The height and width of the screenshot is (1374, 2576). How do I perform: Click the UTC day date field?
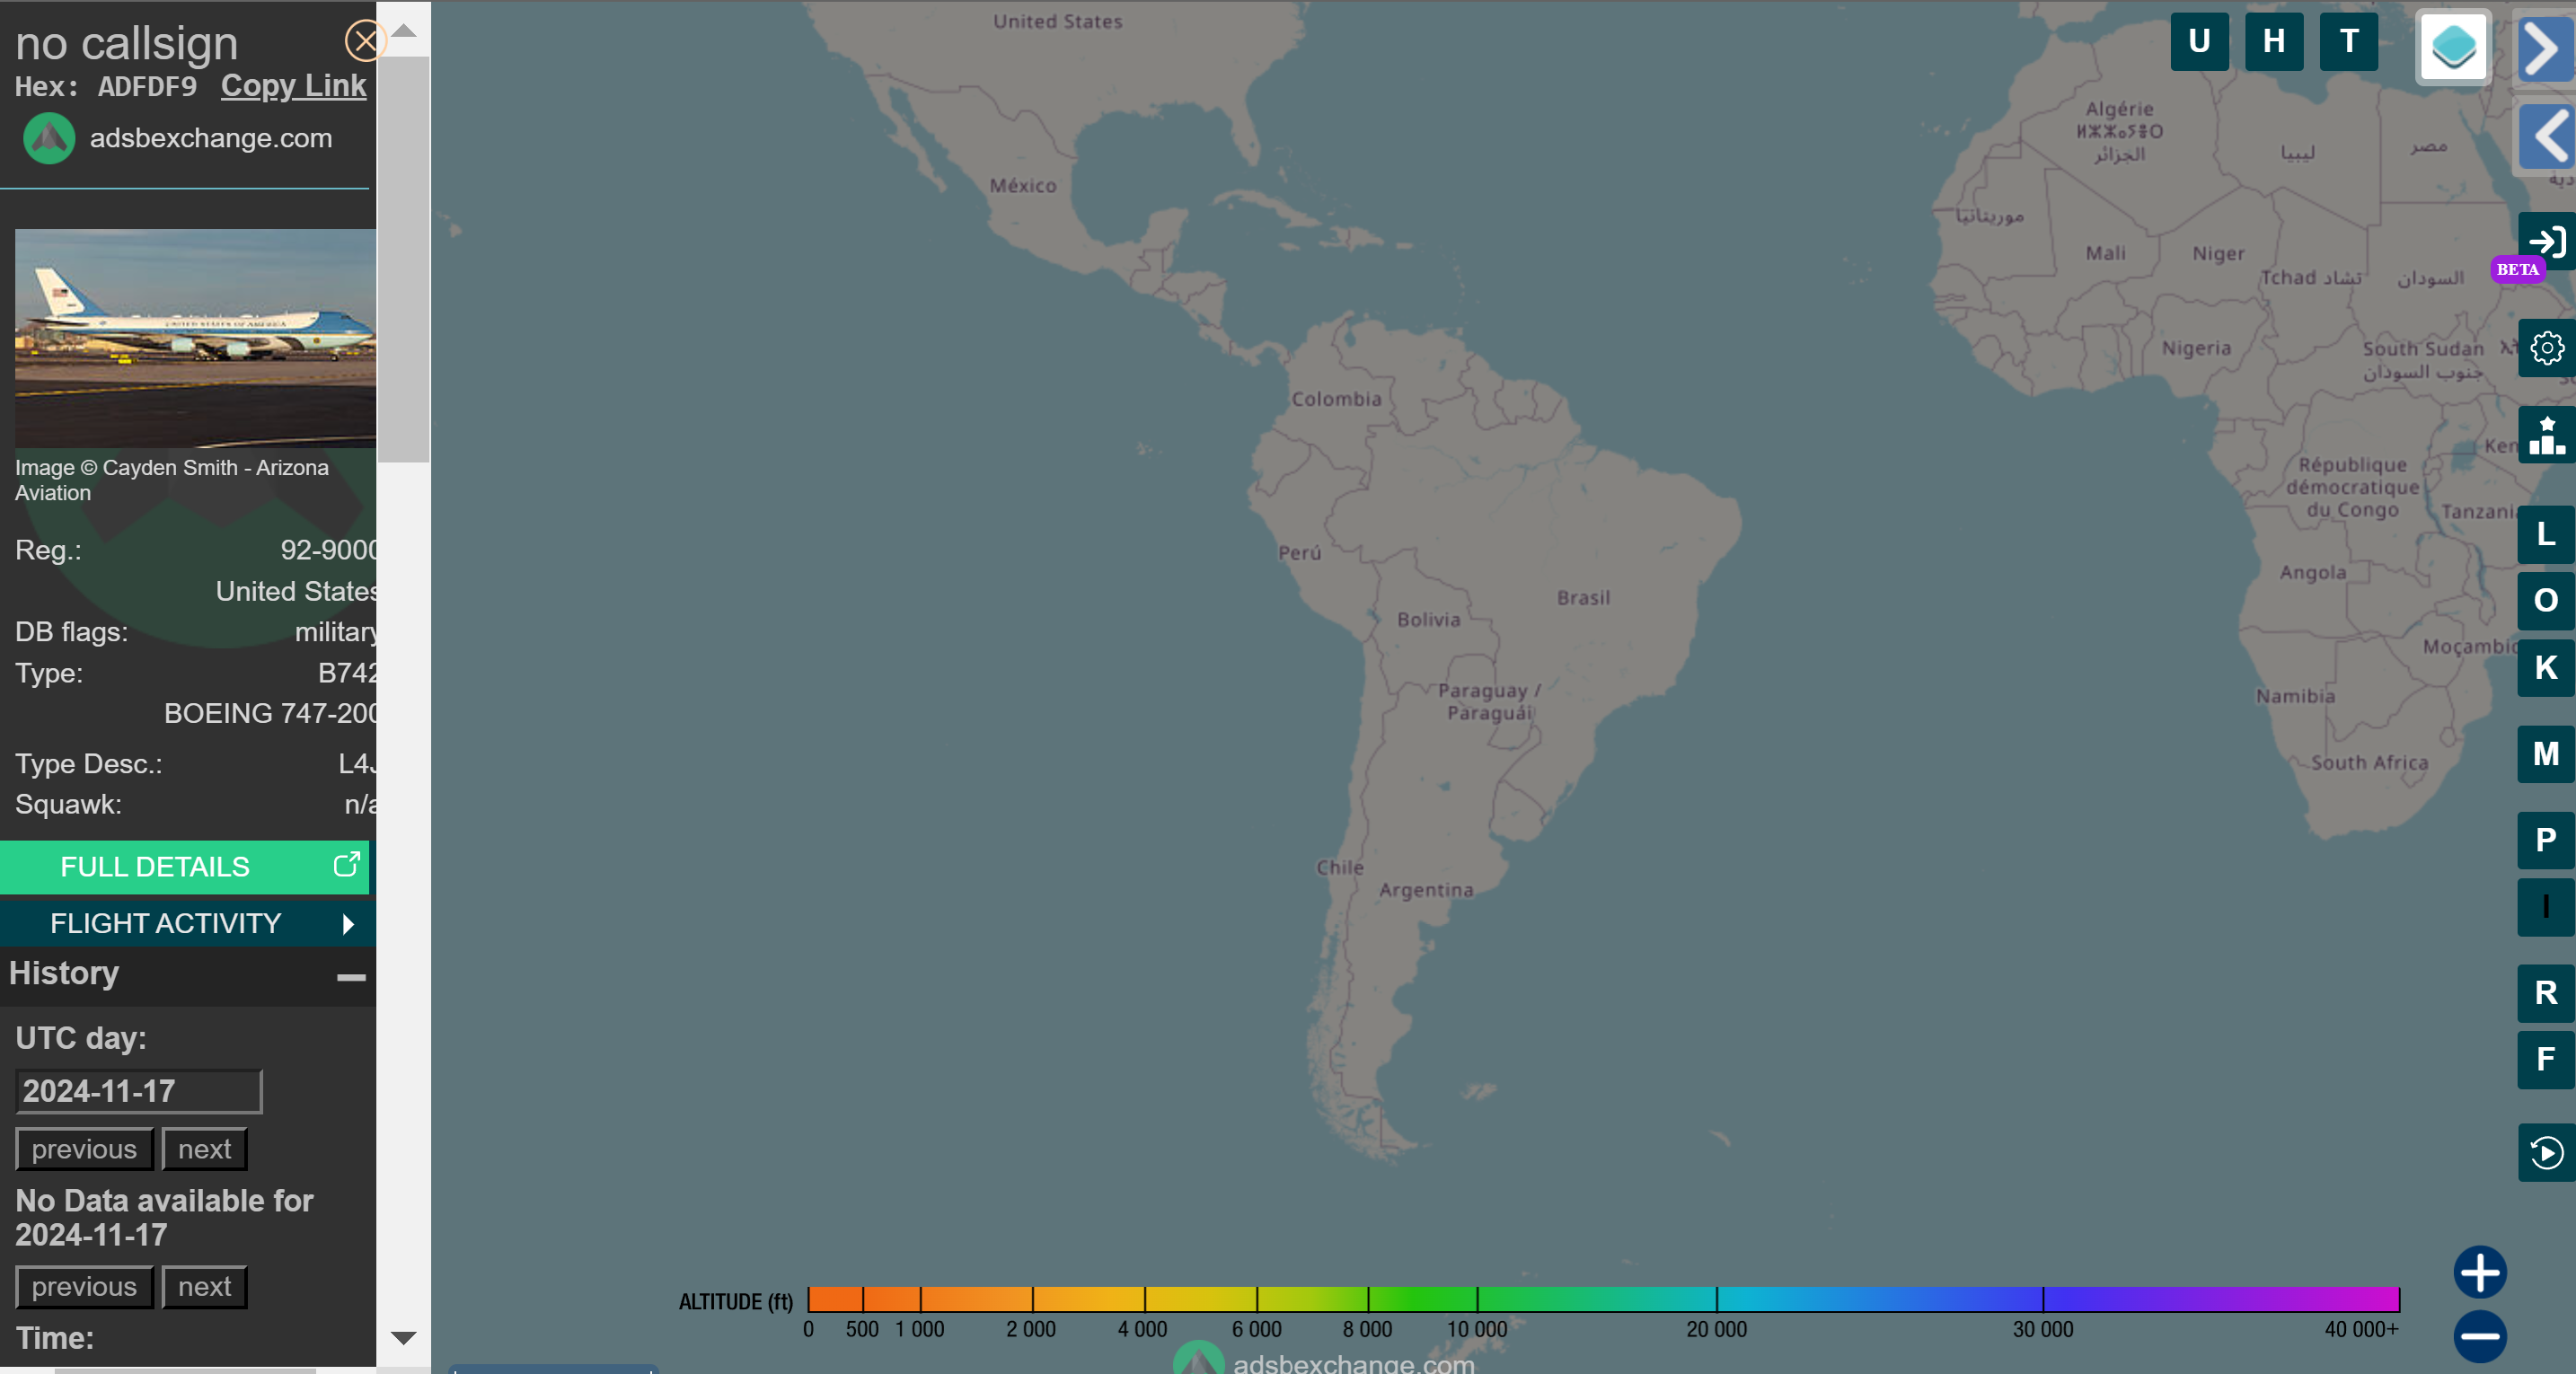138,1091
